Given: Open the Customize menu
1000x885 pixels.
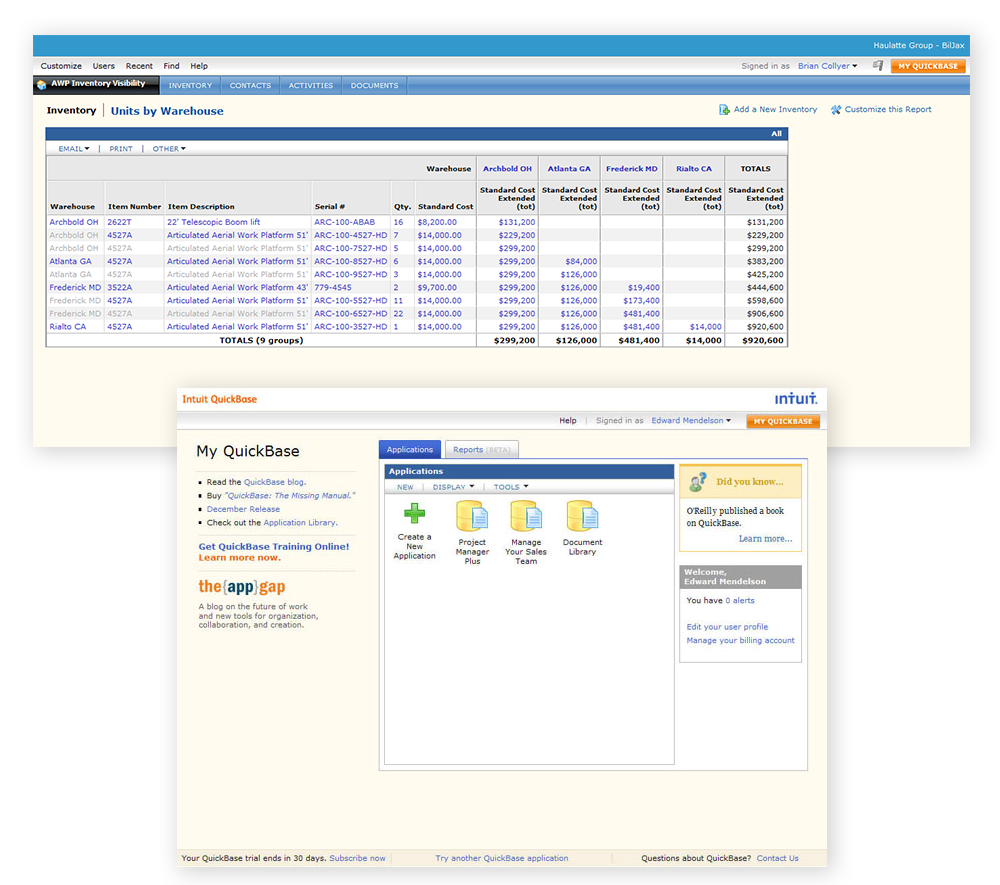Looking at the screenshot, I should point(61,66).
